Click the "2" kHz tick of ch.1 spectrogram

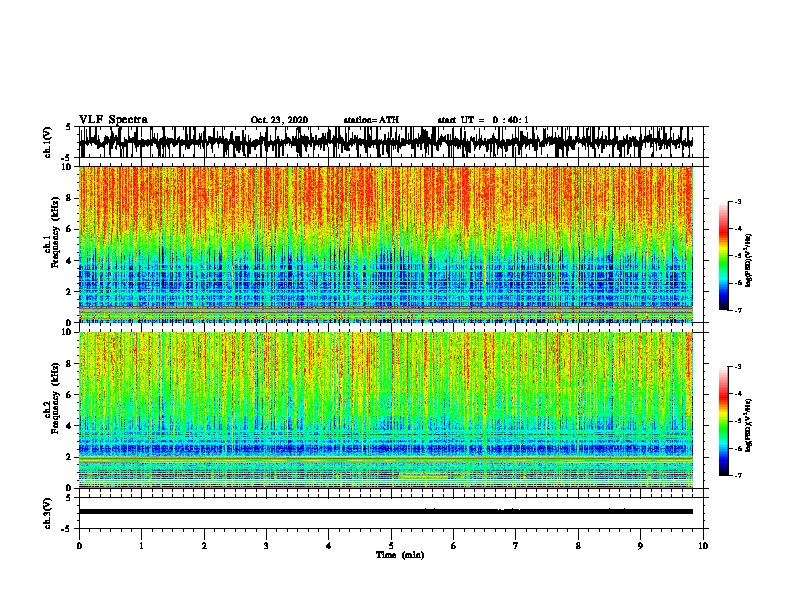coord(71,292)
